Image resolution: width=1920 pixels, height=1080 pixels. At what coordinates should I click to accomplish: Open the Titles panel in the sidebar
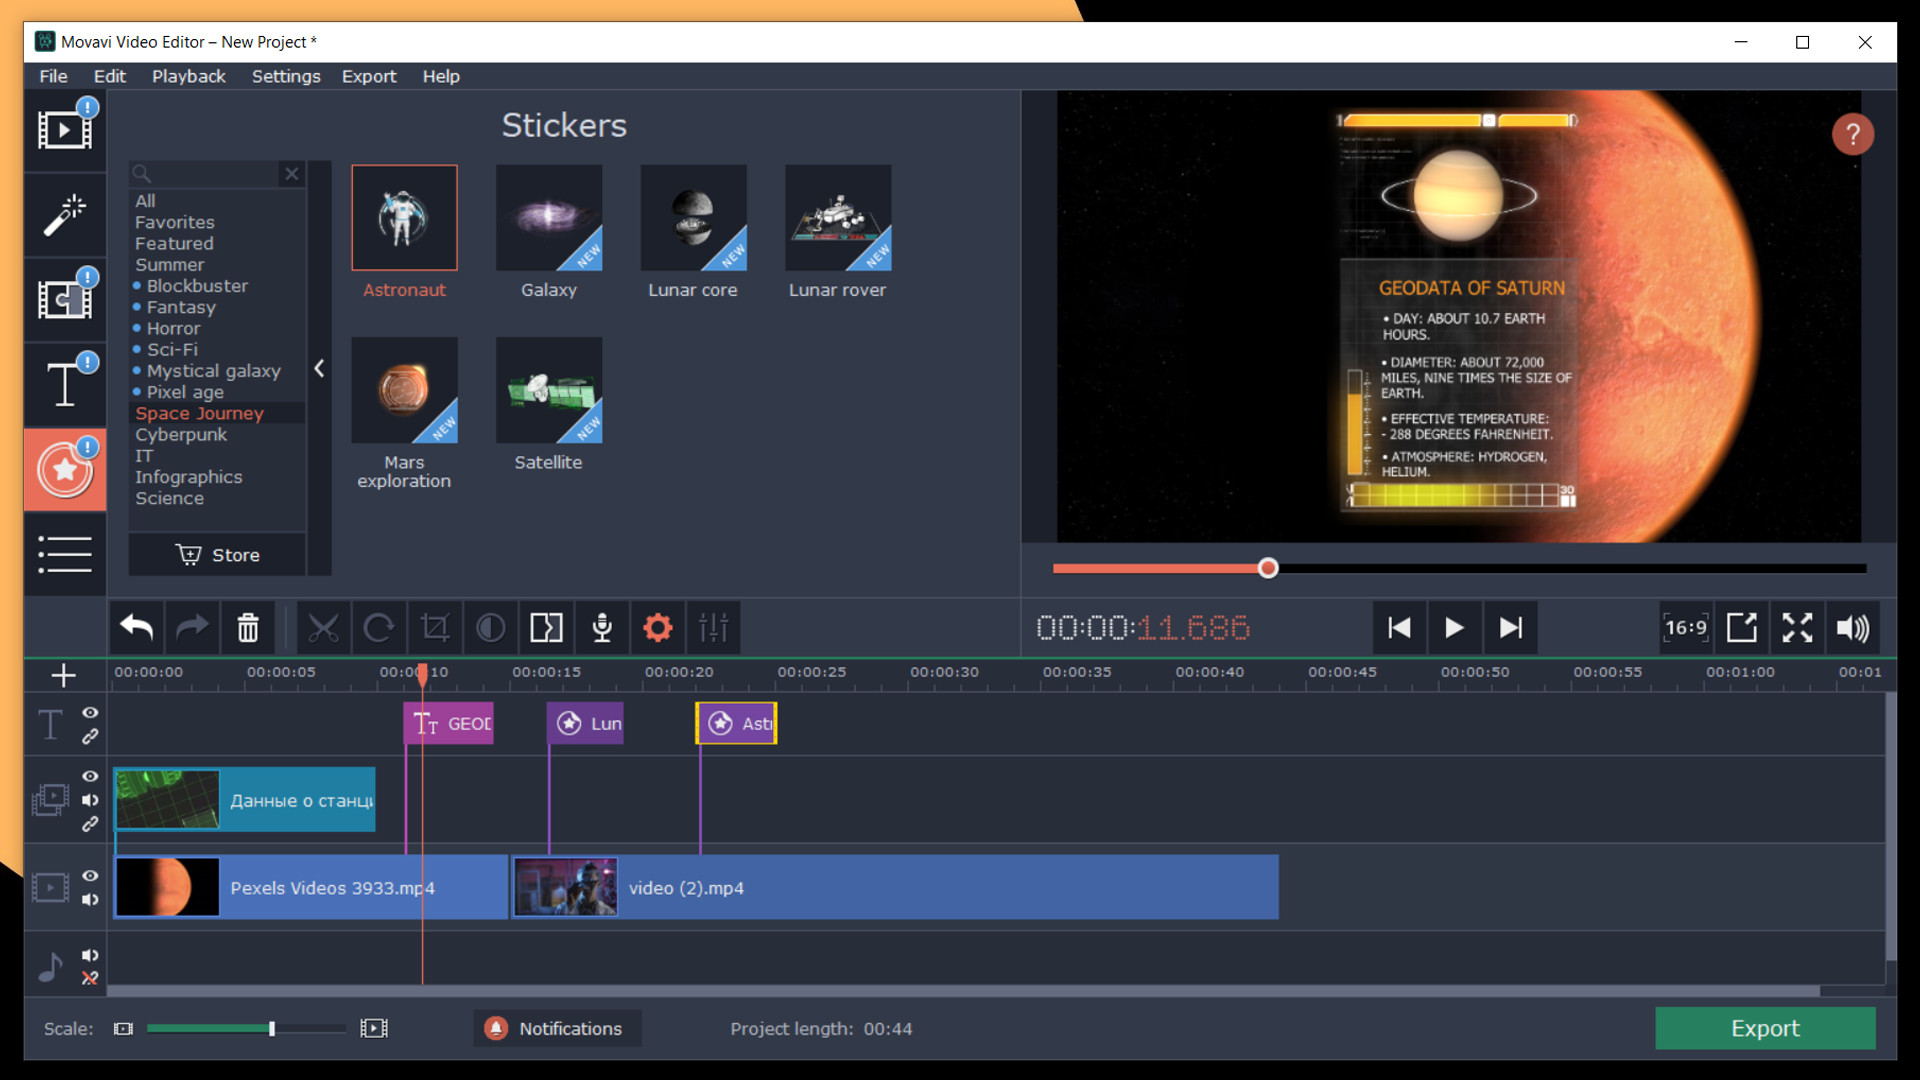(x=64, y=383)
